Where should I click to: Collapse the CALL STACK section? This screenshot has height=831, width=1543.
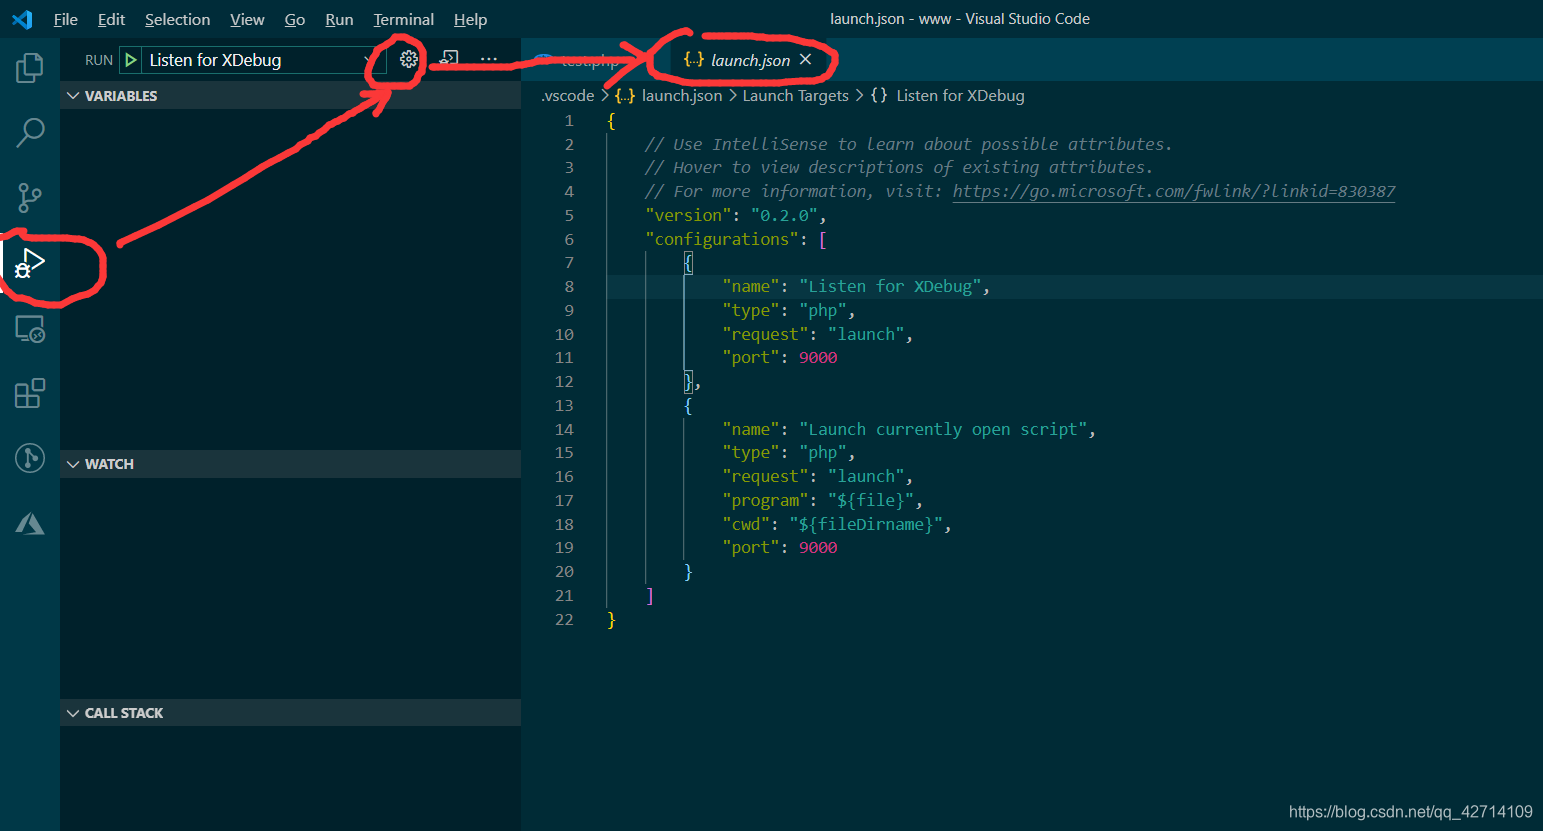(291, 713)
